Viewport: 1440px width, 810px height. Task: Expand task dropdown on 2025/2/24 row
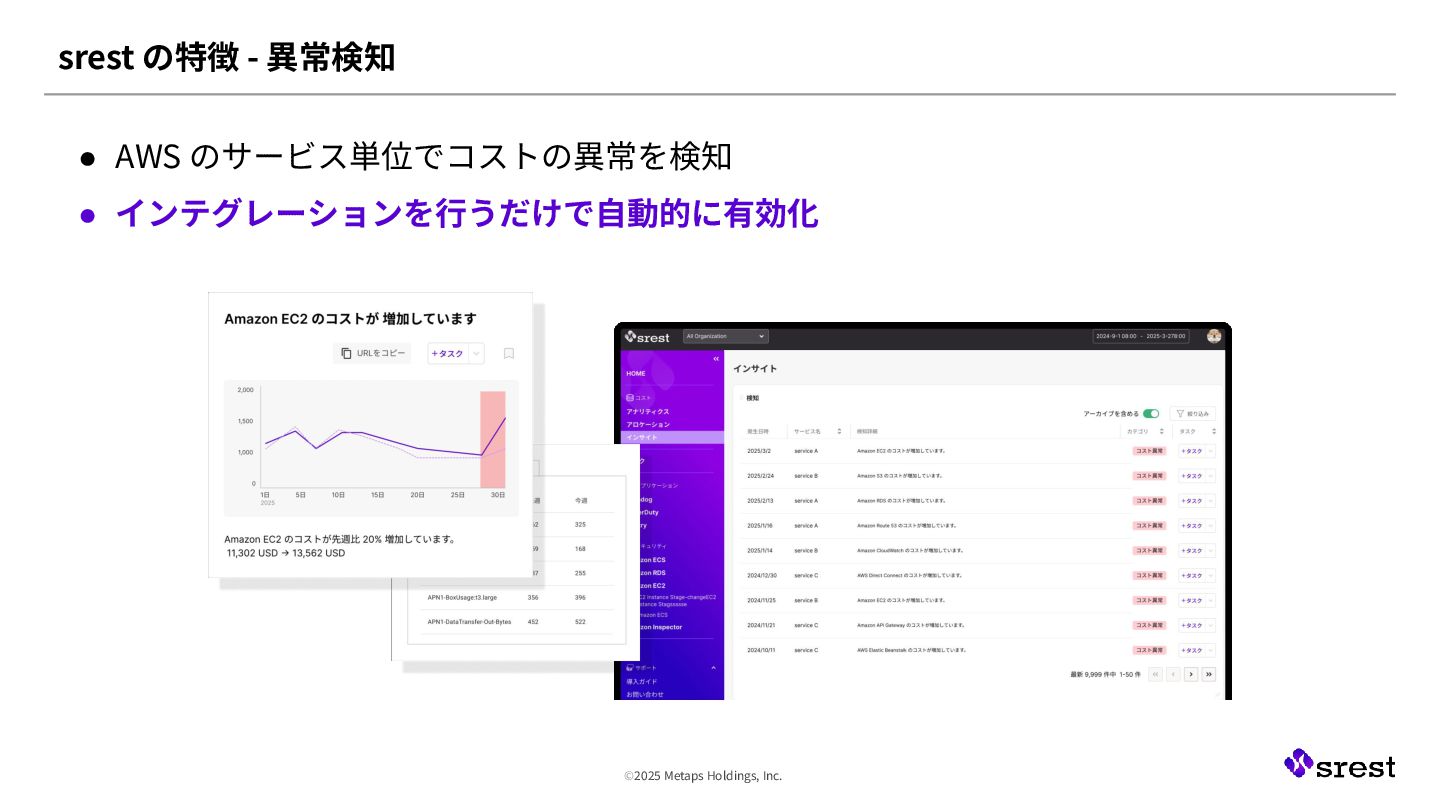(x=1211, y=476)
